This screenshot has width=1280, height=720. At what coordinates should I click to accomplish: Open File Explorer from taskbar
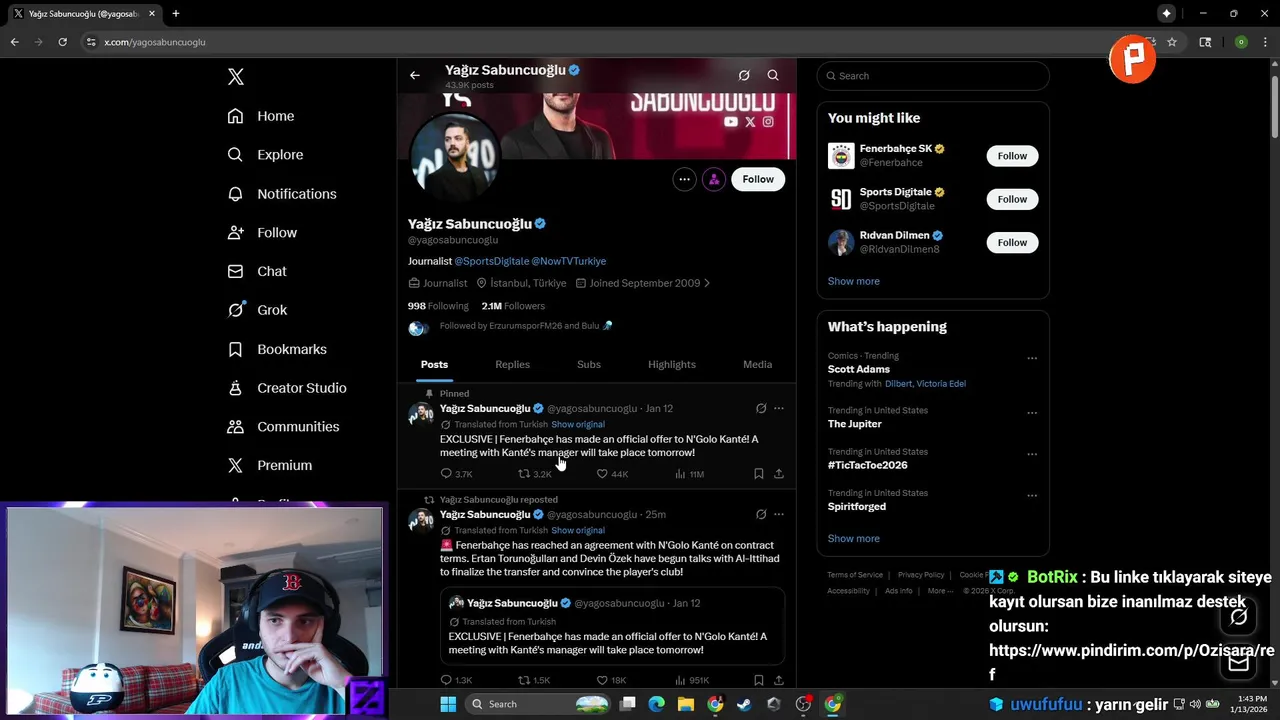point(686,704)
